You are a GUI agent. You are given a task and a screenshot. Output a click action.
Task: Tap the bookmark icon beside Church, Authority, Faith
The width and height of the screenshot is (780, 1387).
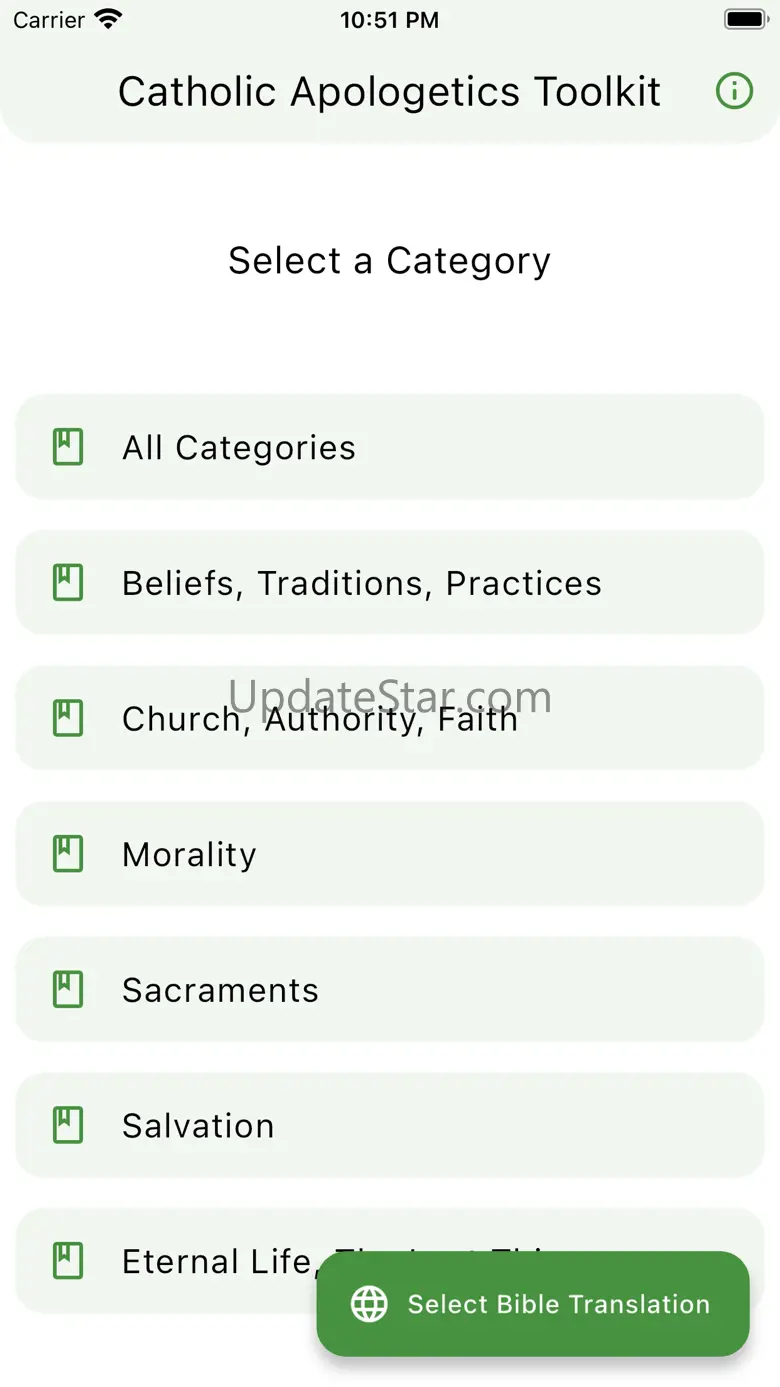68,718
